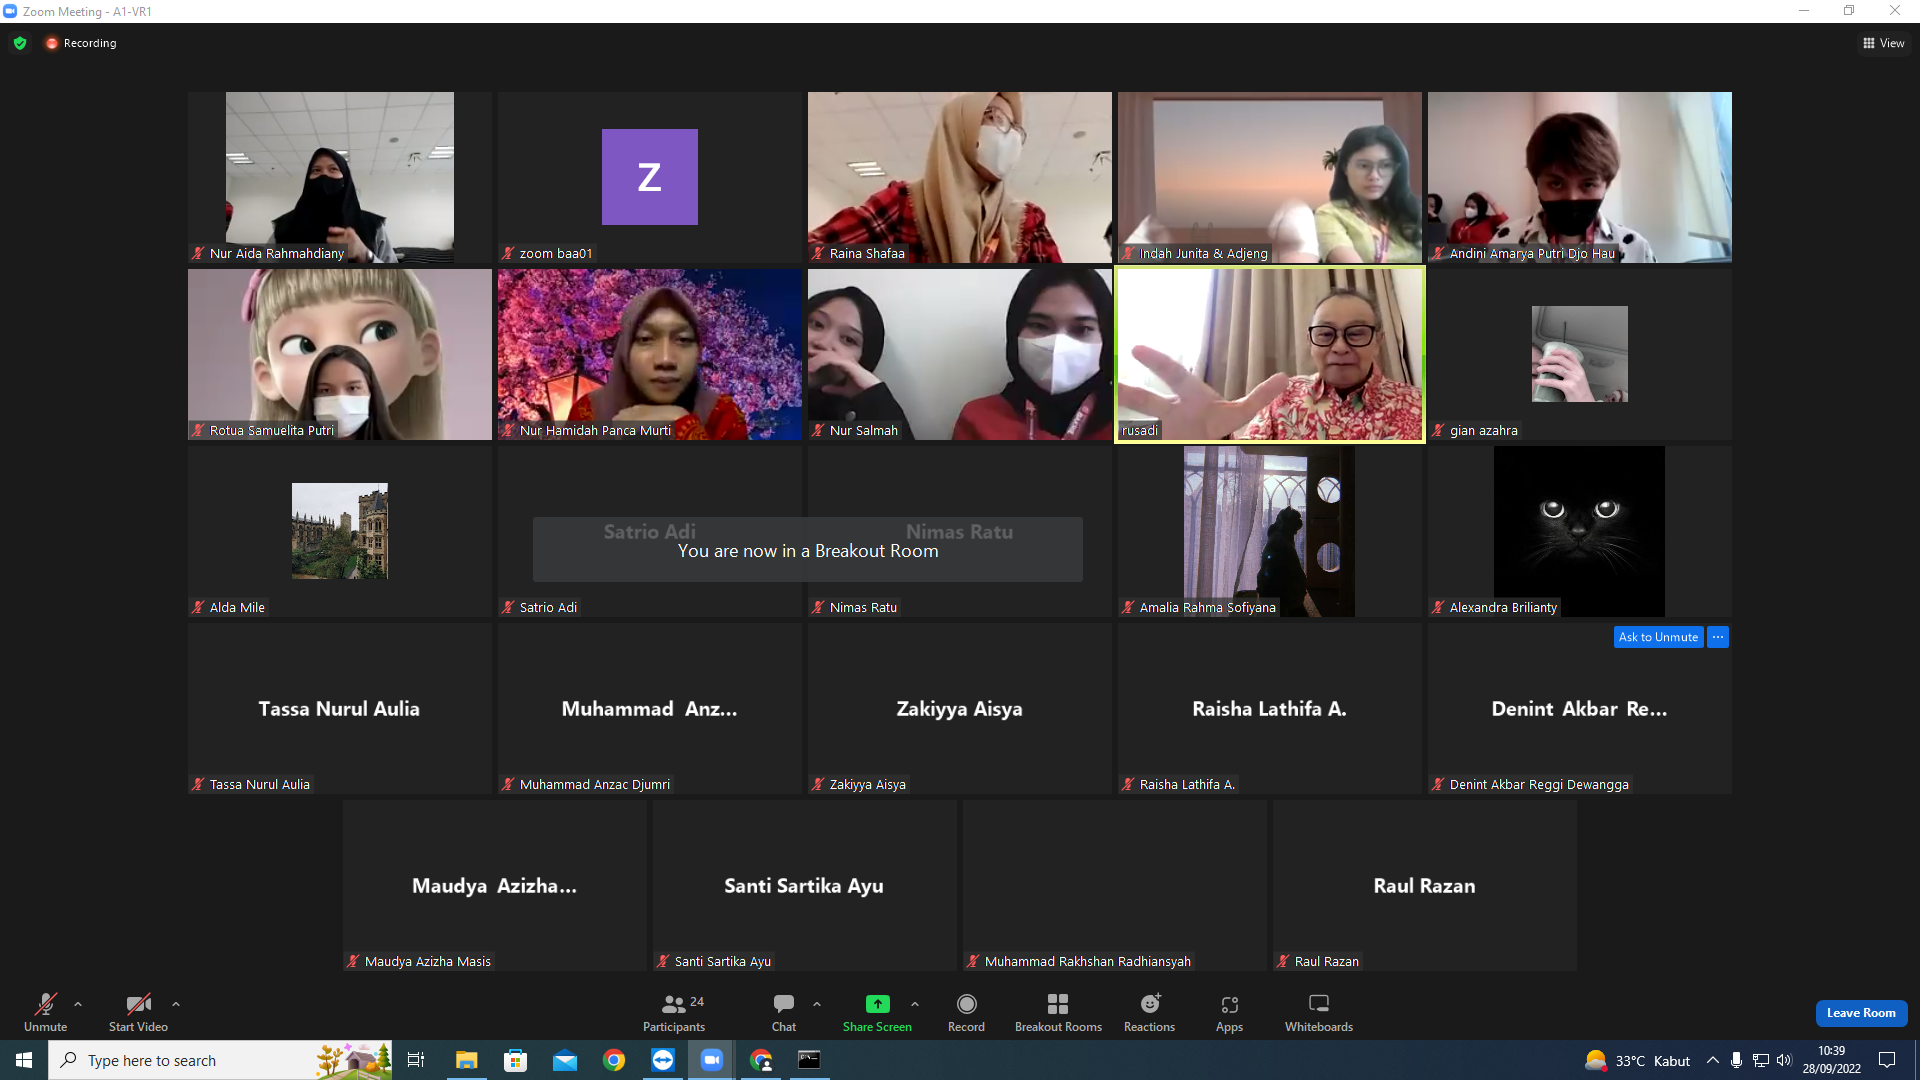Click Raisha Lathifa A. participant tile
This screenshot has height=1080, width=1920.
point(1270,708)
